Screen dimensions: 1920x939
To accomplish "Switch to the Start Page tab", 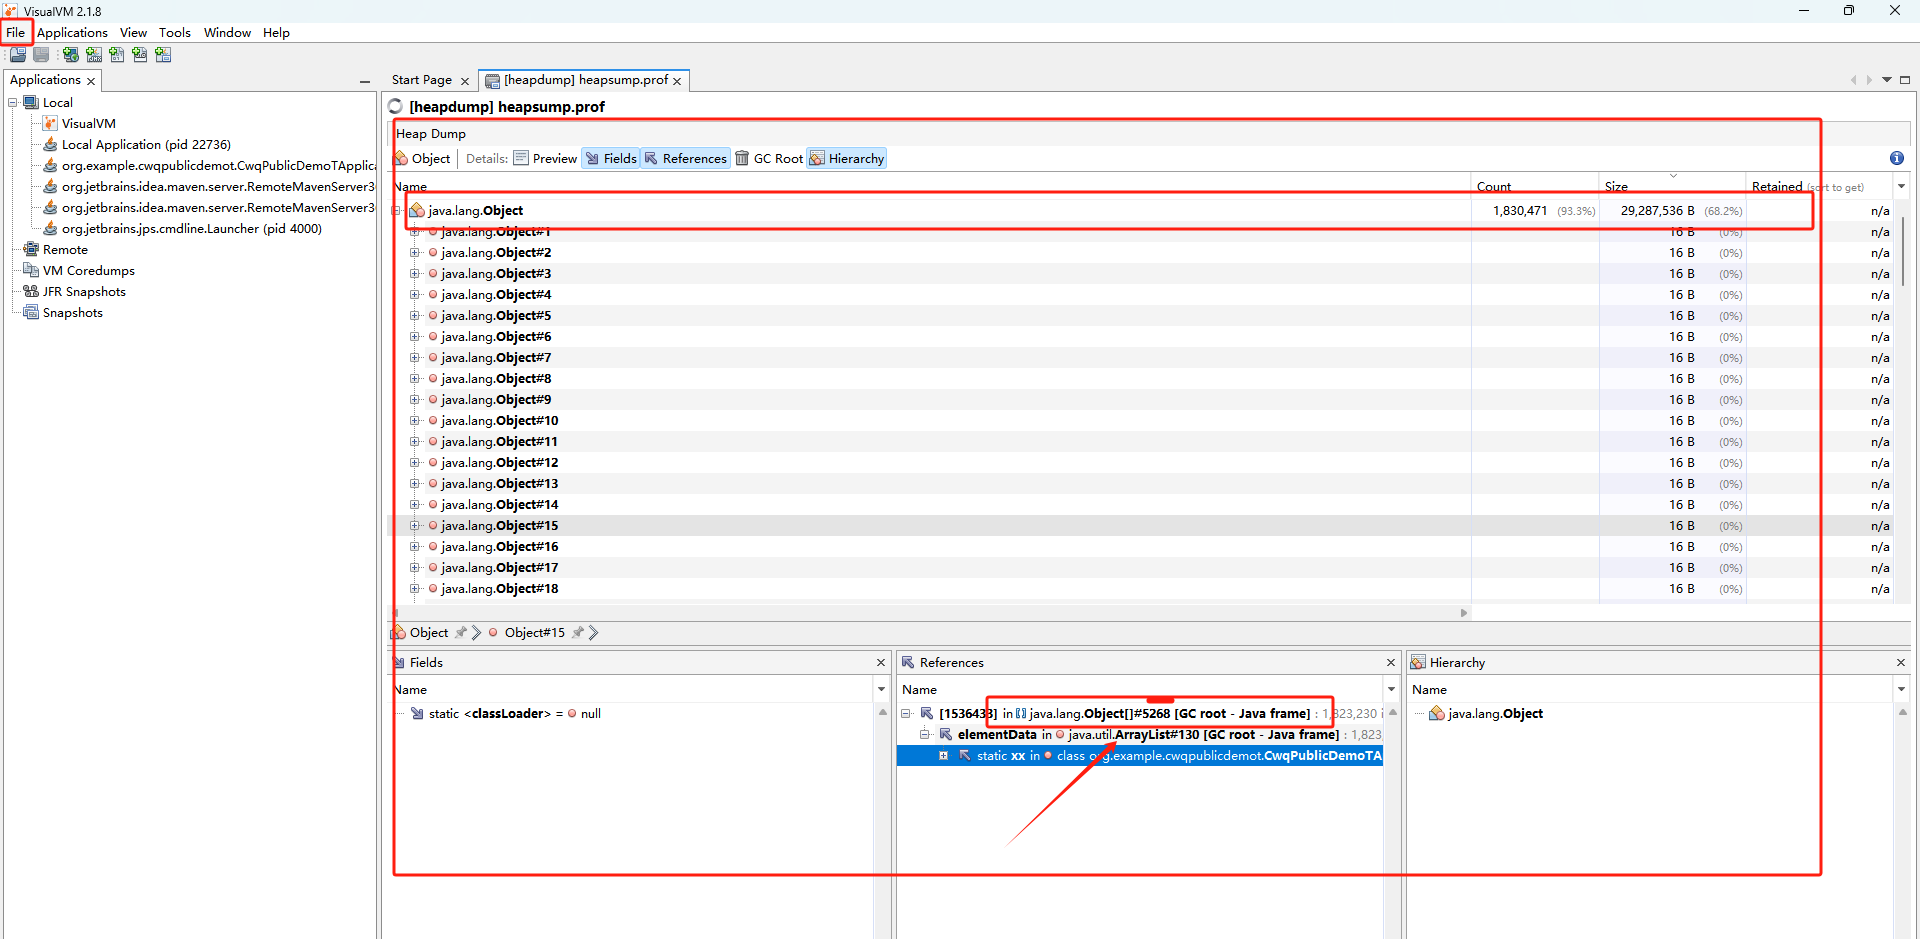I will tap(421, 80).
